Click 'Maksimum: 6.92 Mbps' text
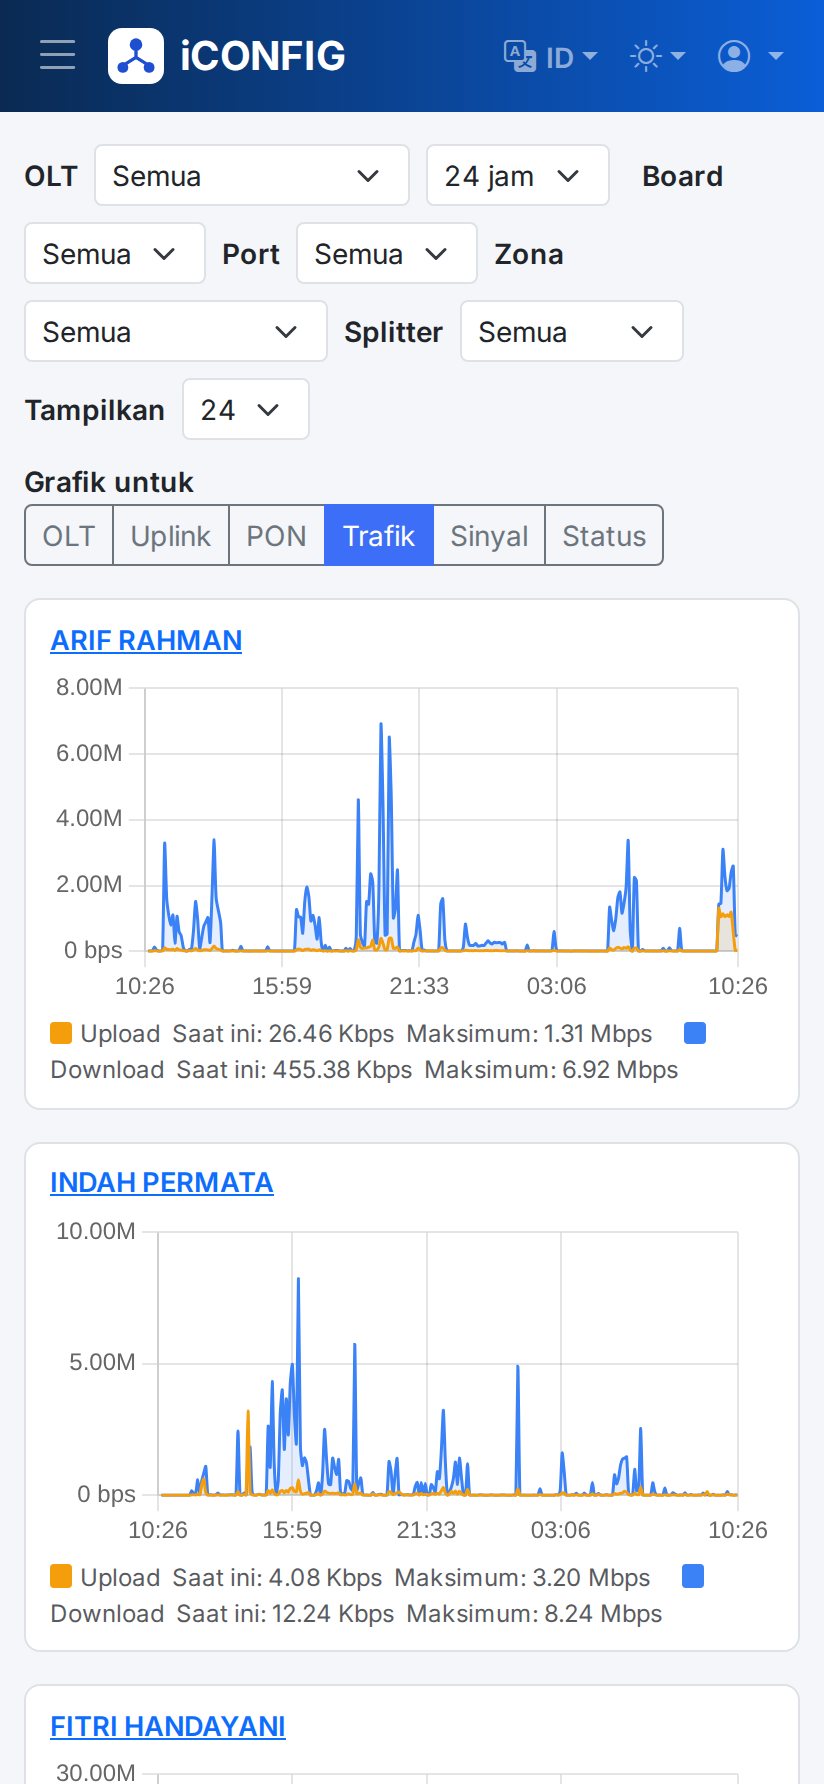824x1784 pixels. tap(551, 1069)
